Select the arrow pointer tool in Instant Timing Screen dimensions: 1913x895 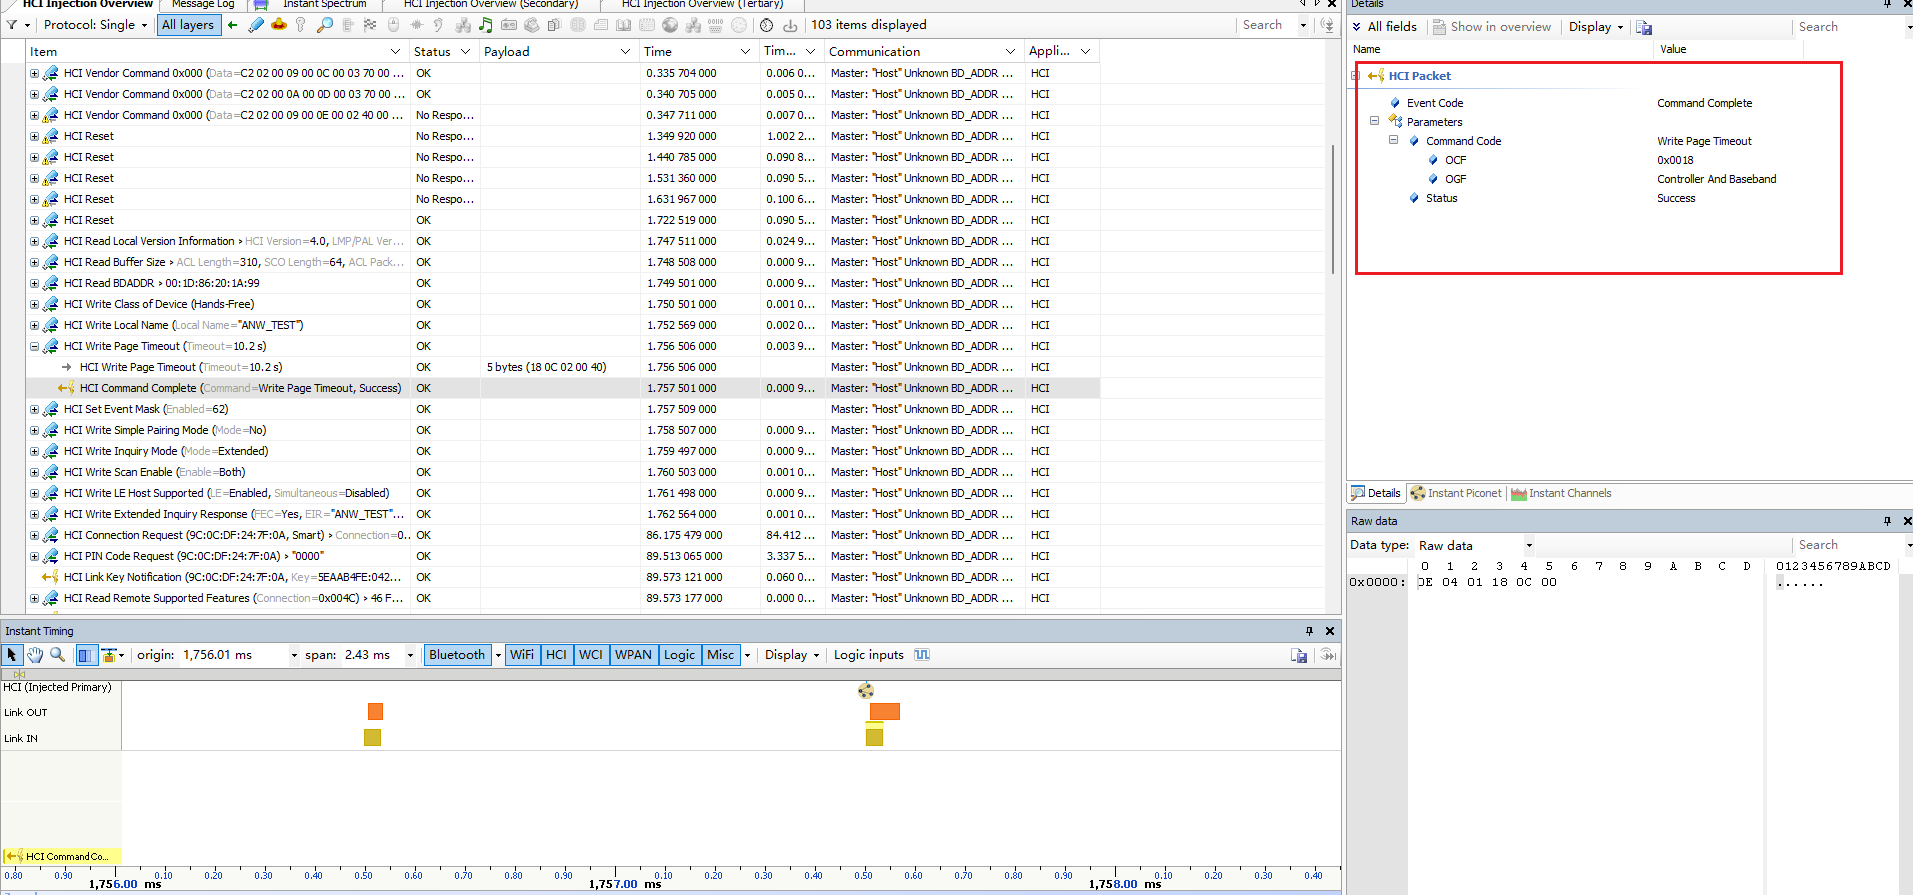click(12, 655)
